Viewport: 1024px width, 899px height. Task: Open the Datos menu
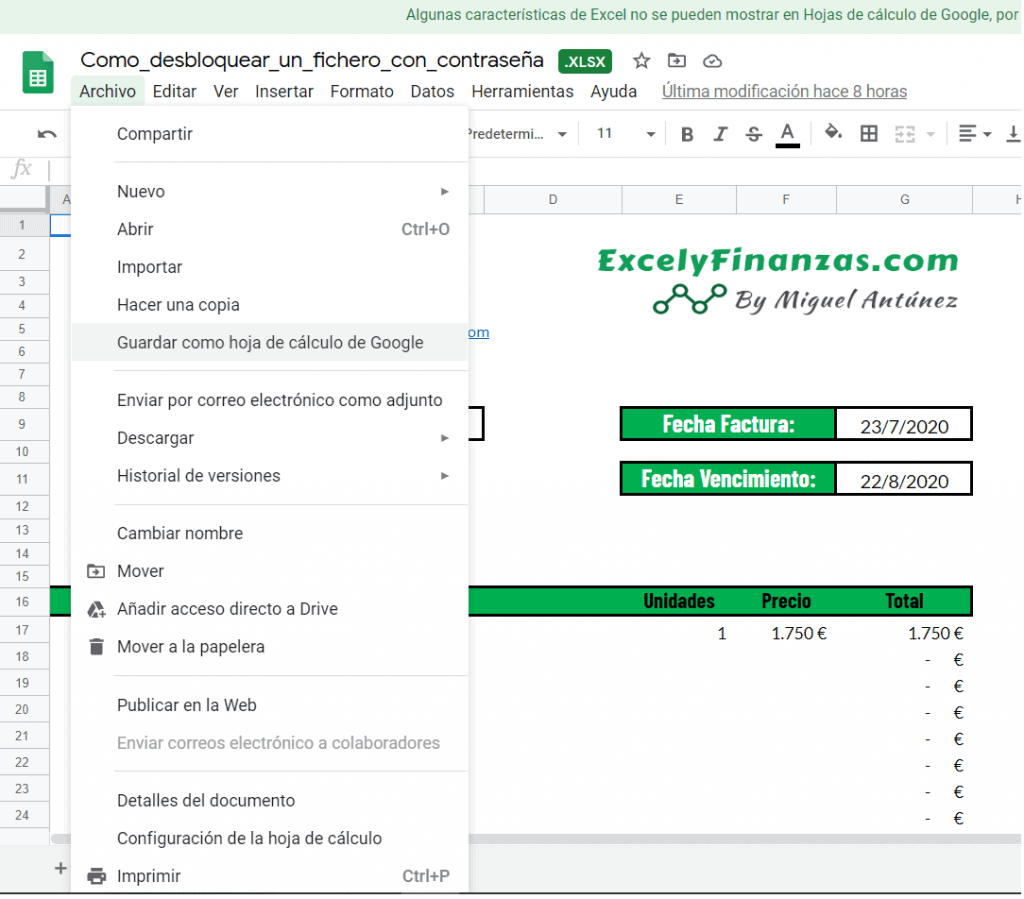point(432,91)
